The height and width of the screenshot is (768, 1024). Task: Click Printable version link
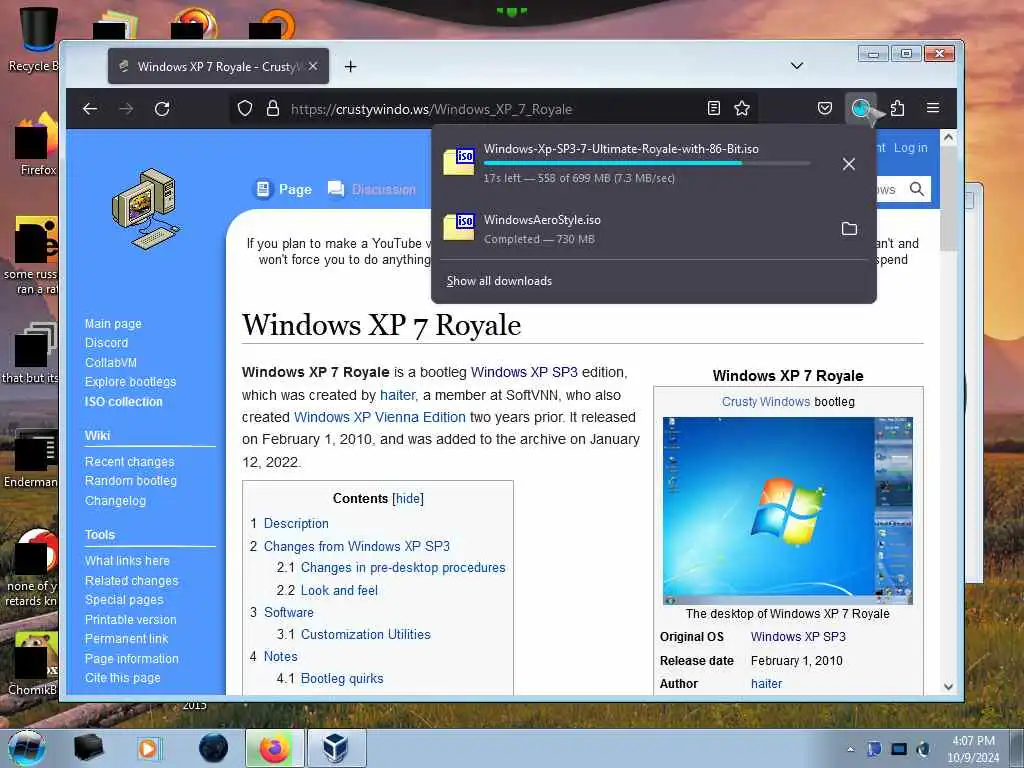point(131,619)
